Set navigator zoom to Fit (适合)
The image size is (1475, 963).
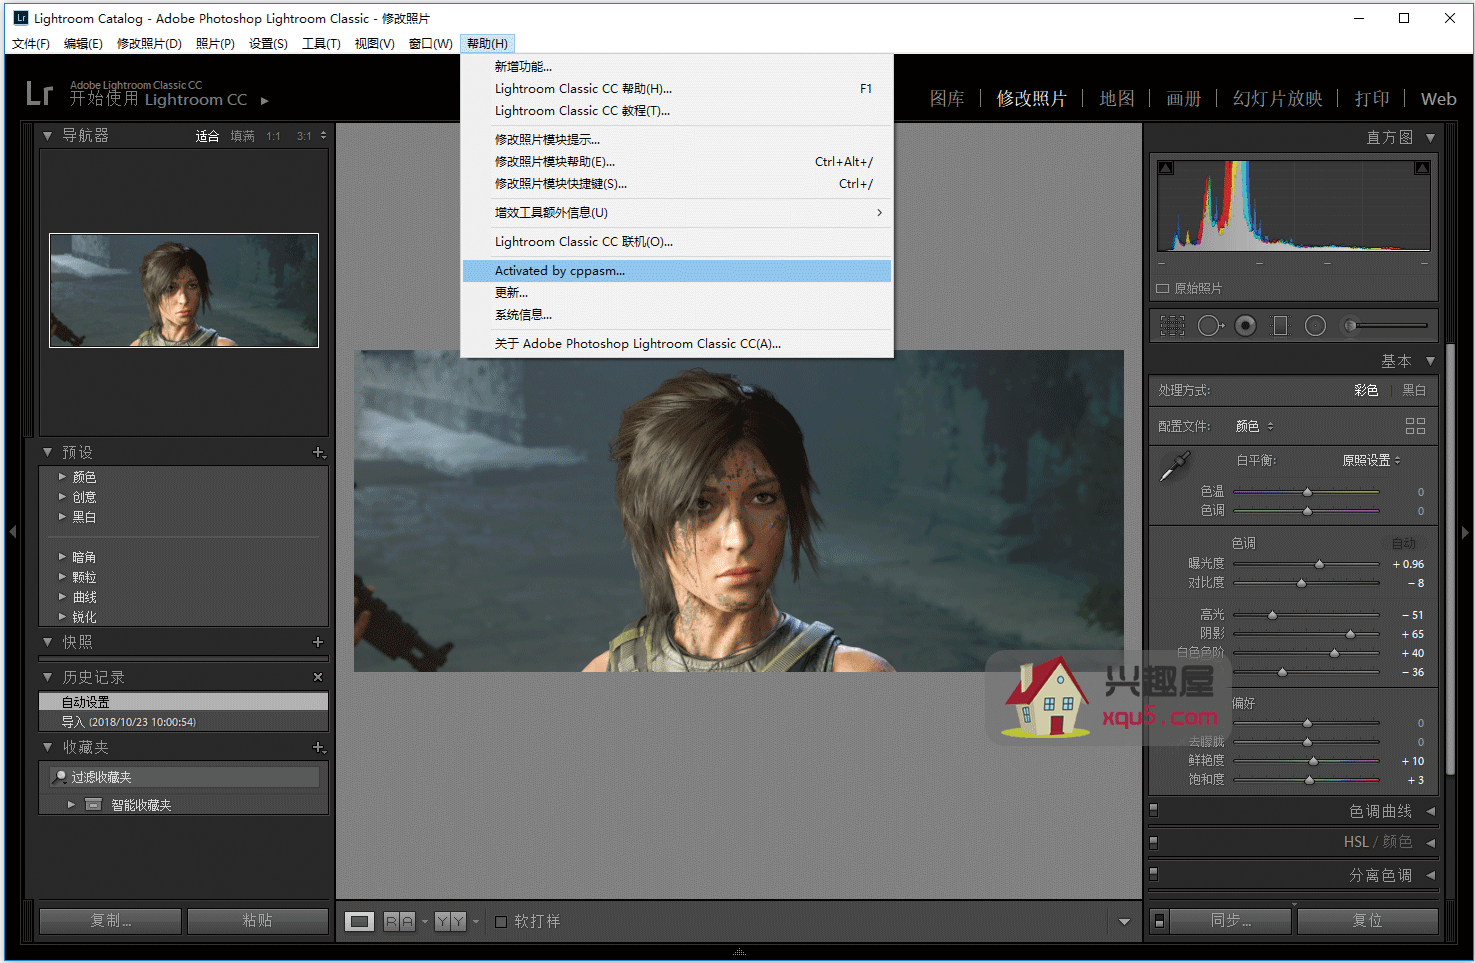(x=207, y=136)
